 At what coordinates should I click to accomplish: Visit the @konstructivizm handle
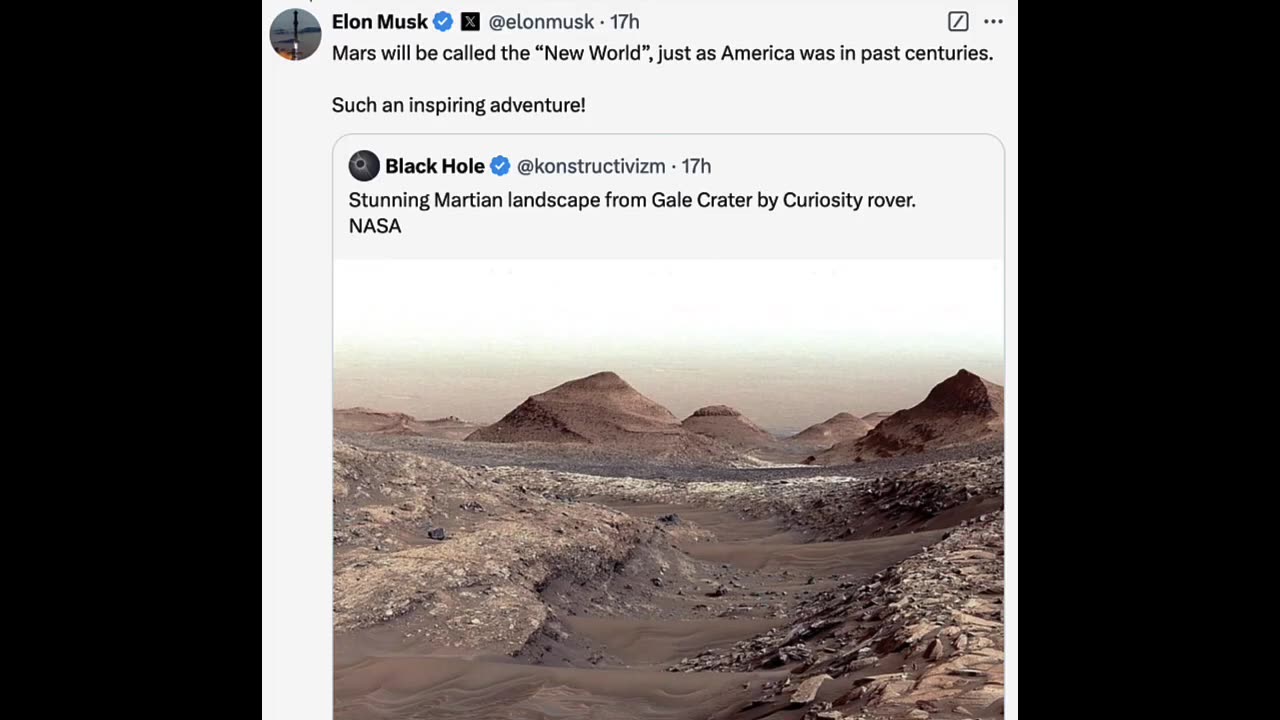click(x=591, y=166)
